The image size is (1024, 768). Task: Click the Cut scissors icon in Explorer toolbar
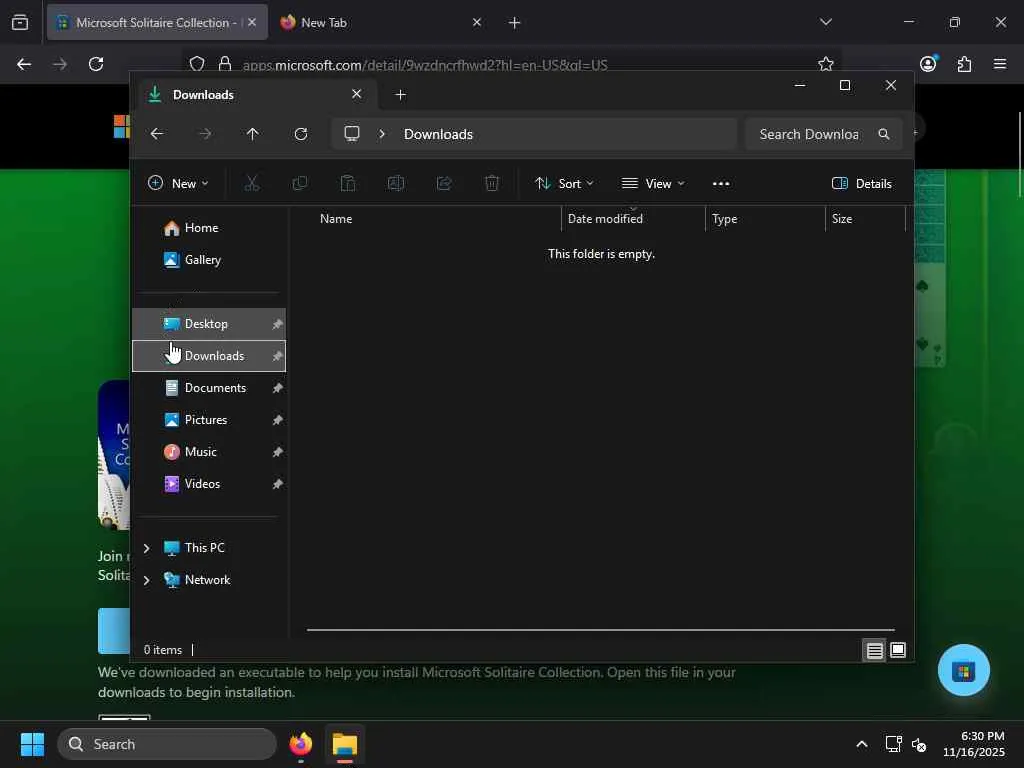click(251, 184)
